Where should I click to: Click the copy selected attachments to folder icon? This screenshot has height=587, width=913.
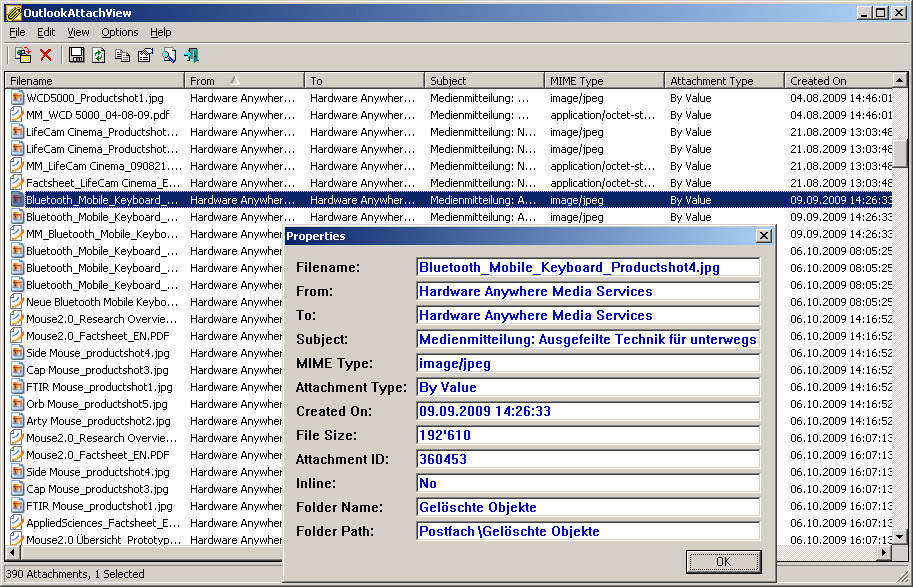(x=23, y=55)
